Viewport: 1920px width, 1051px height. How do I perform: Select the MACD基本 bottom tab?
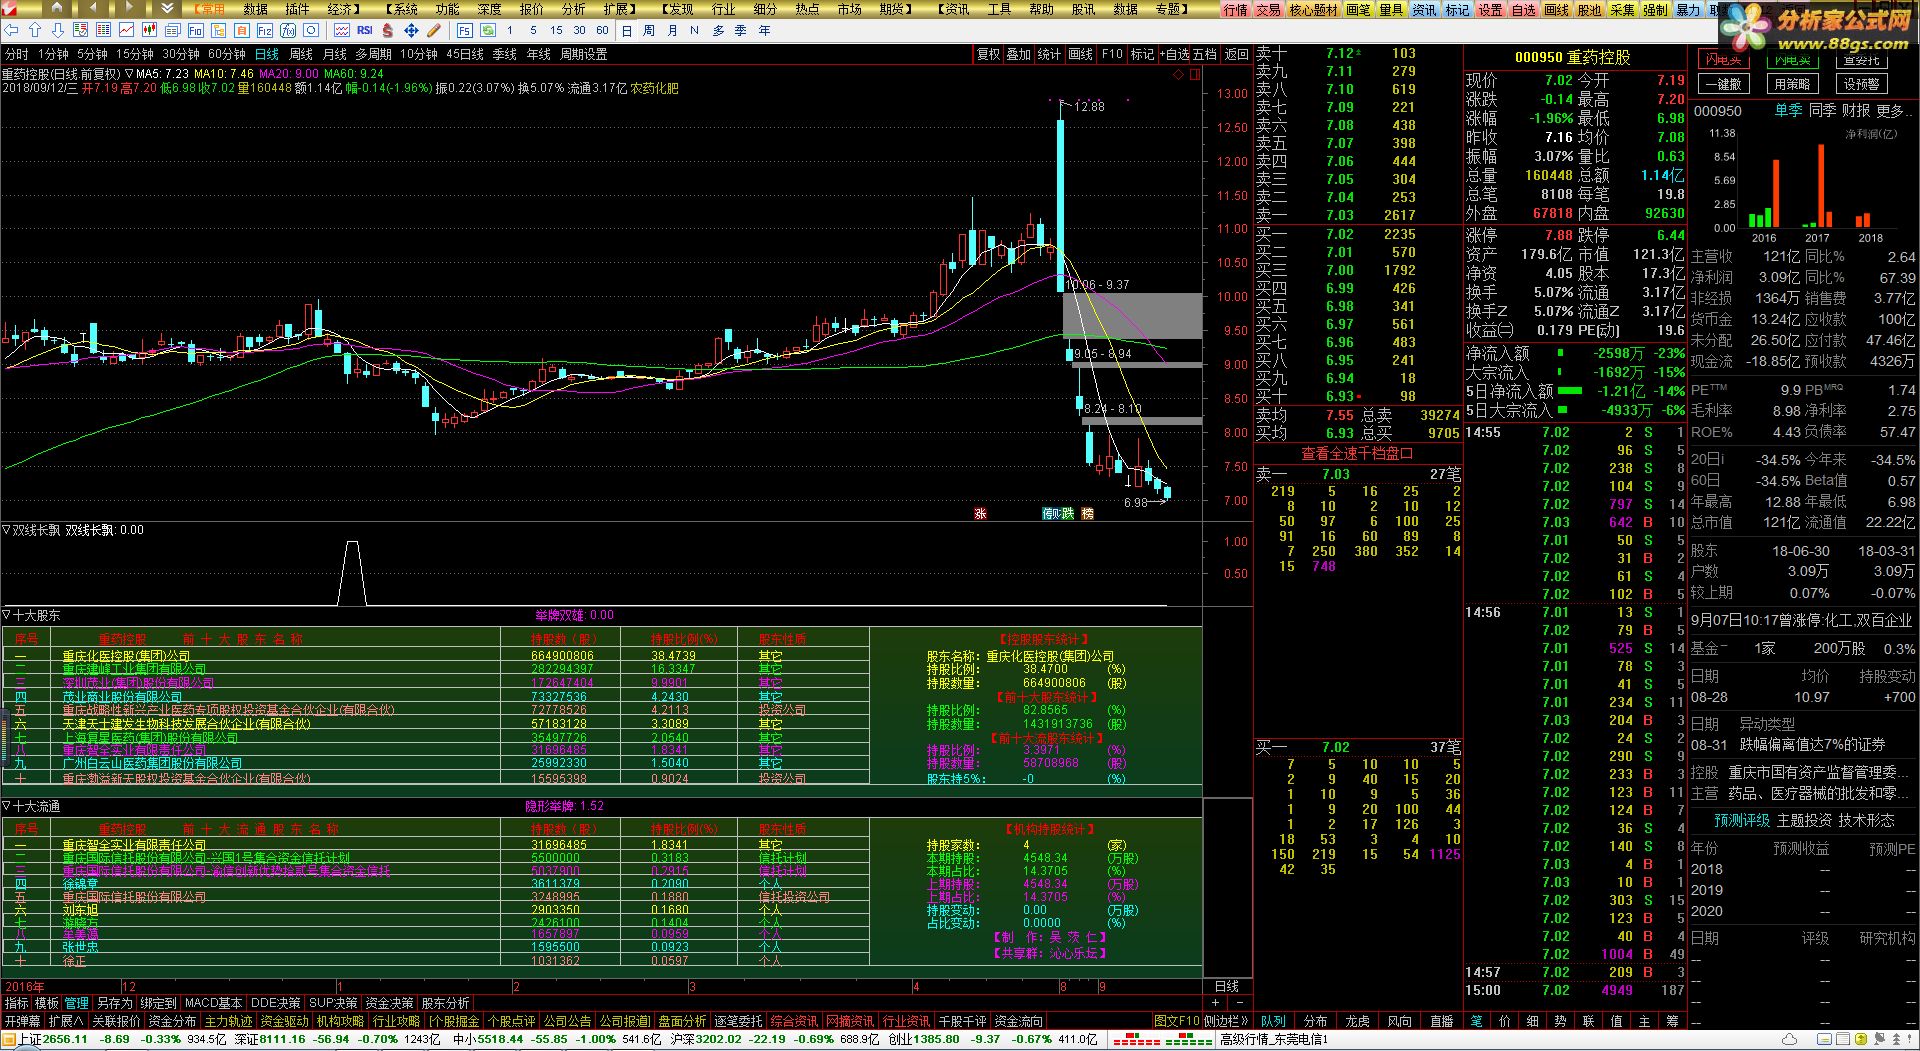click(x=213, y=1003)
